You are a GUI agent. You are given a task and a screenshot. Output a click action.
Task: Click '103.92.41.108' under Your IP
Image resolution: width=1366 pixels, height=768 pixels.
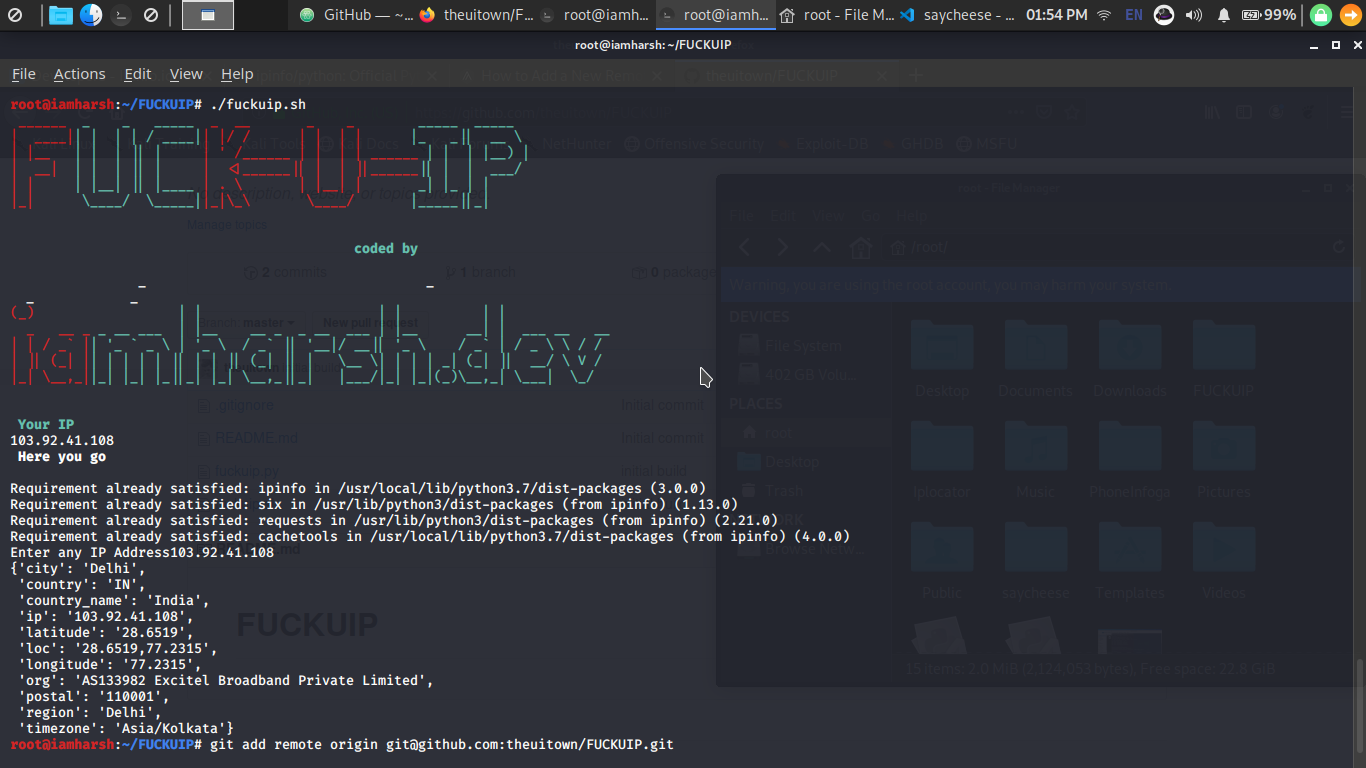point(62,441)
